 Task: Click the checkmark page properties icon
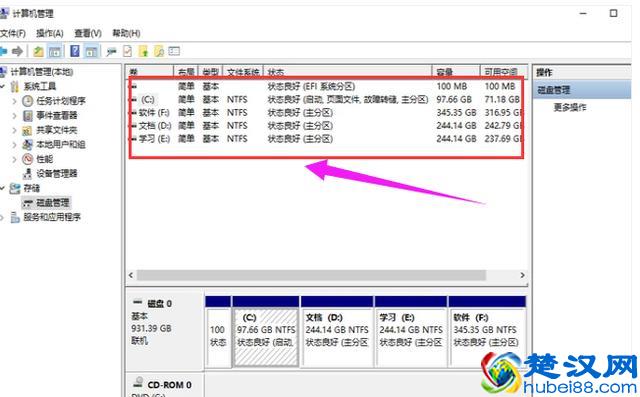click(127, 51)
